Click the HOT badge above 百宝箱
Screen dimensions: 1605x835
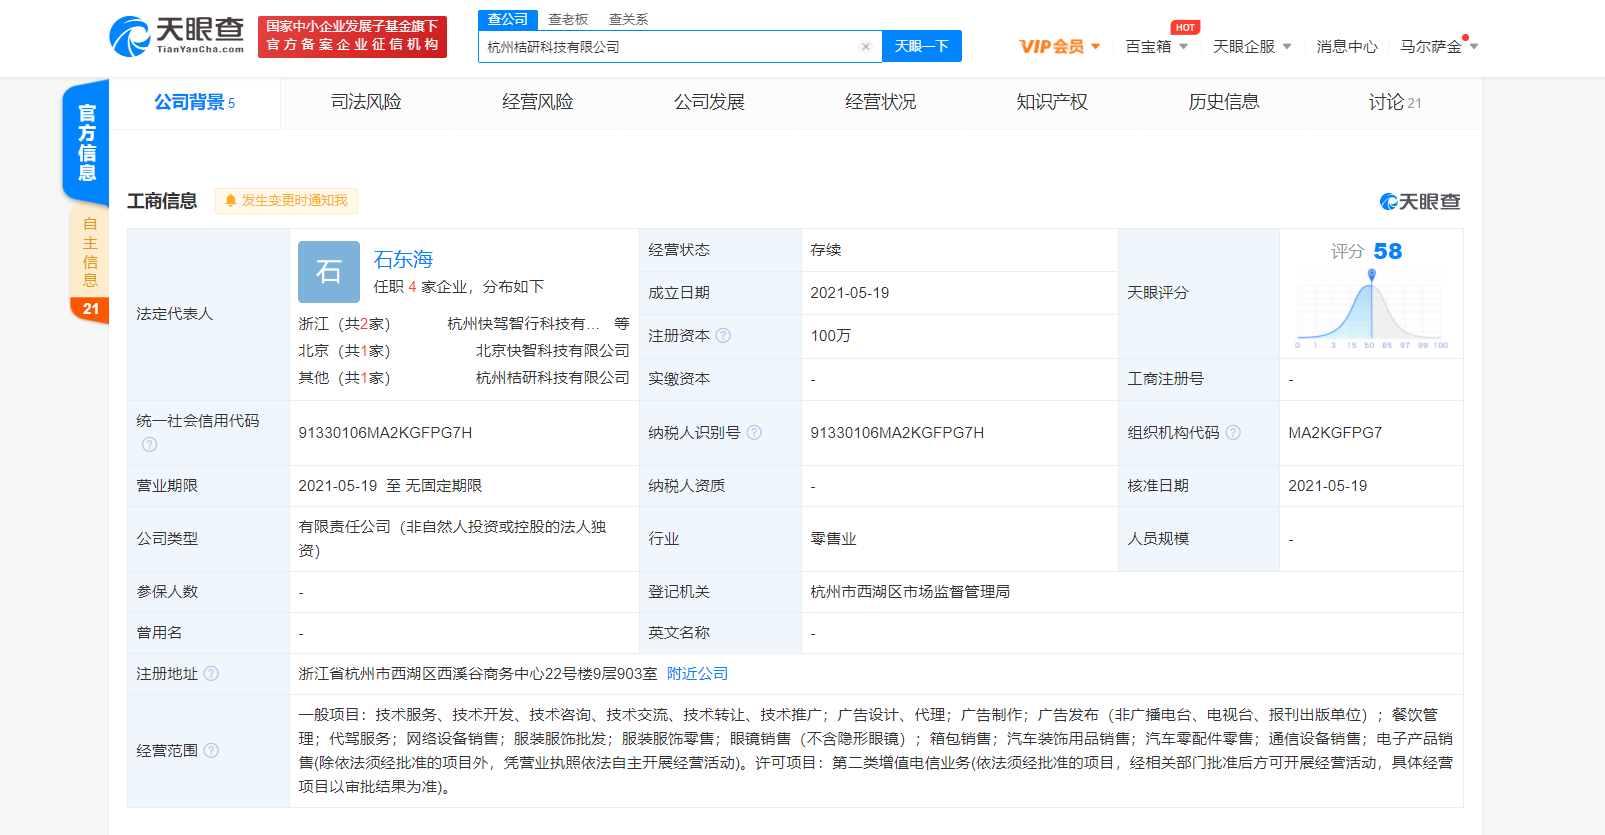pos(1185,28)
